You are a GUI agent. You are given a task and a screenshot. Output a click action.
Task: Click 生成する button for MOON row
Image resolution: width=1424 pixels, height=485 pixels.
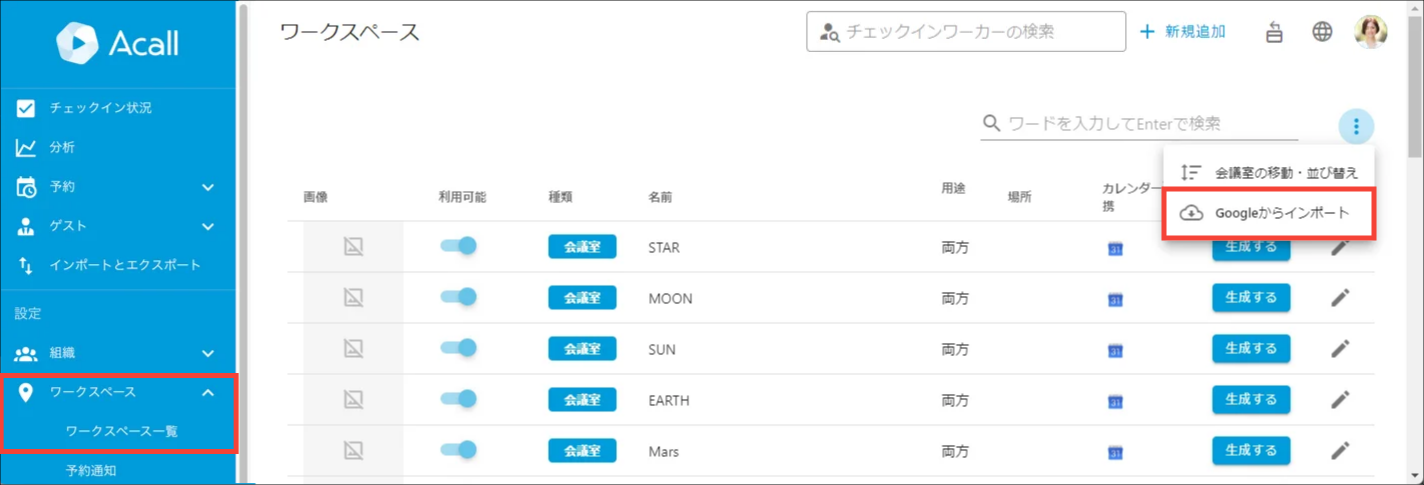pos(1251,298)
